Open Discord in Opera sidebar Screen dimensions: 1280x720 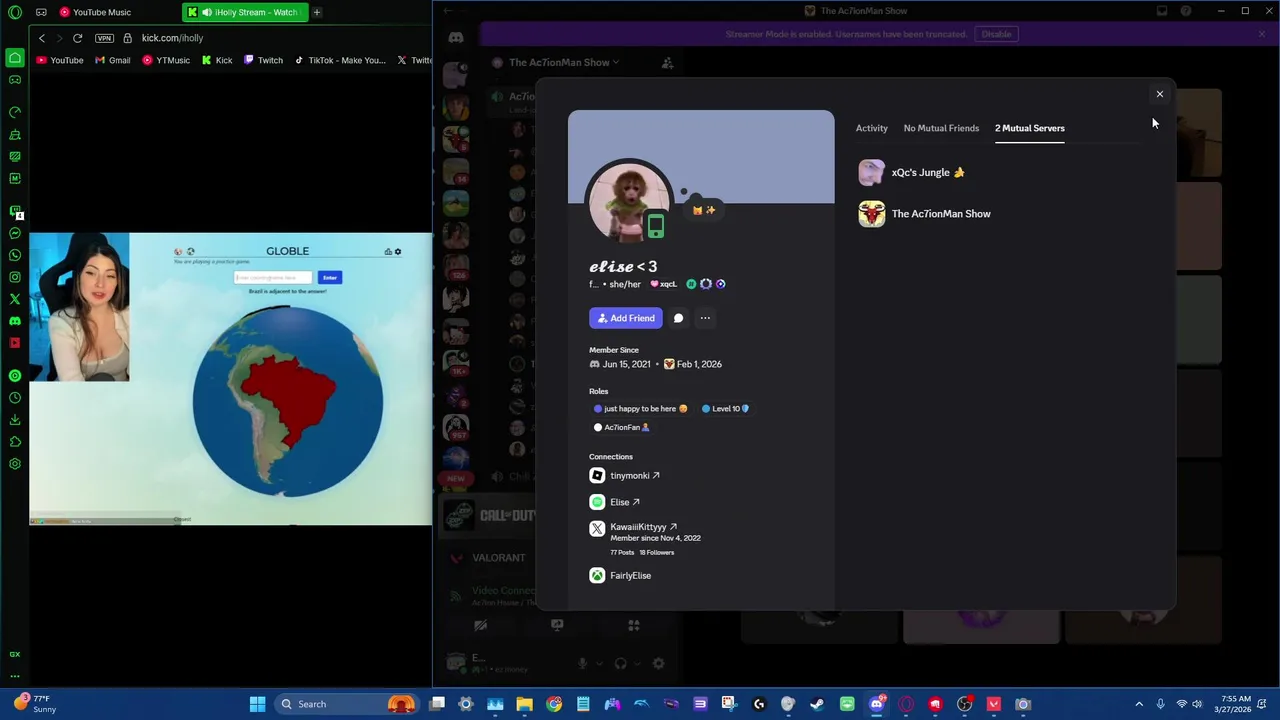[x=15, y=321]
